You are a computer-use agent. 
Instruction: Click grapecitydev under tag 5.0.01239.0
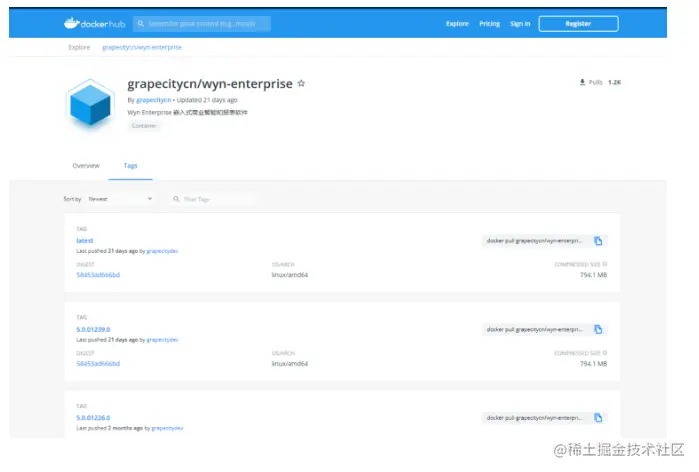pos(162,340)
